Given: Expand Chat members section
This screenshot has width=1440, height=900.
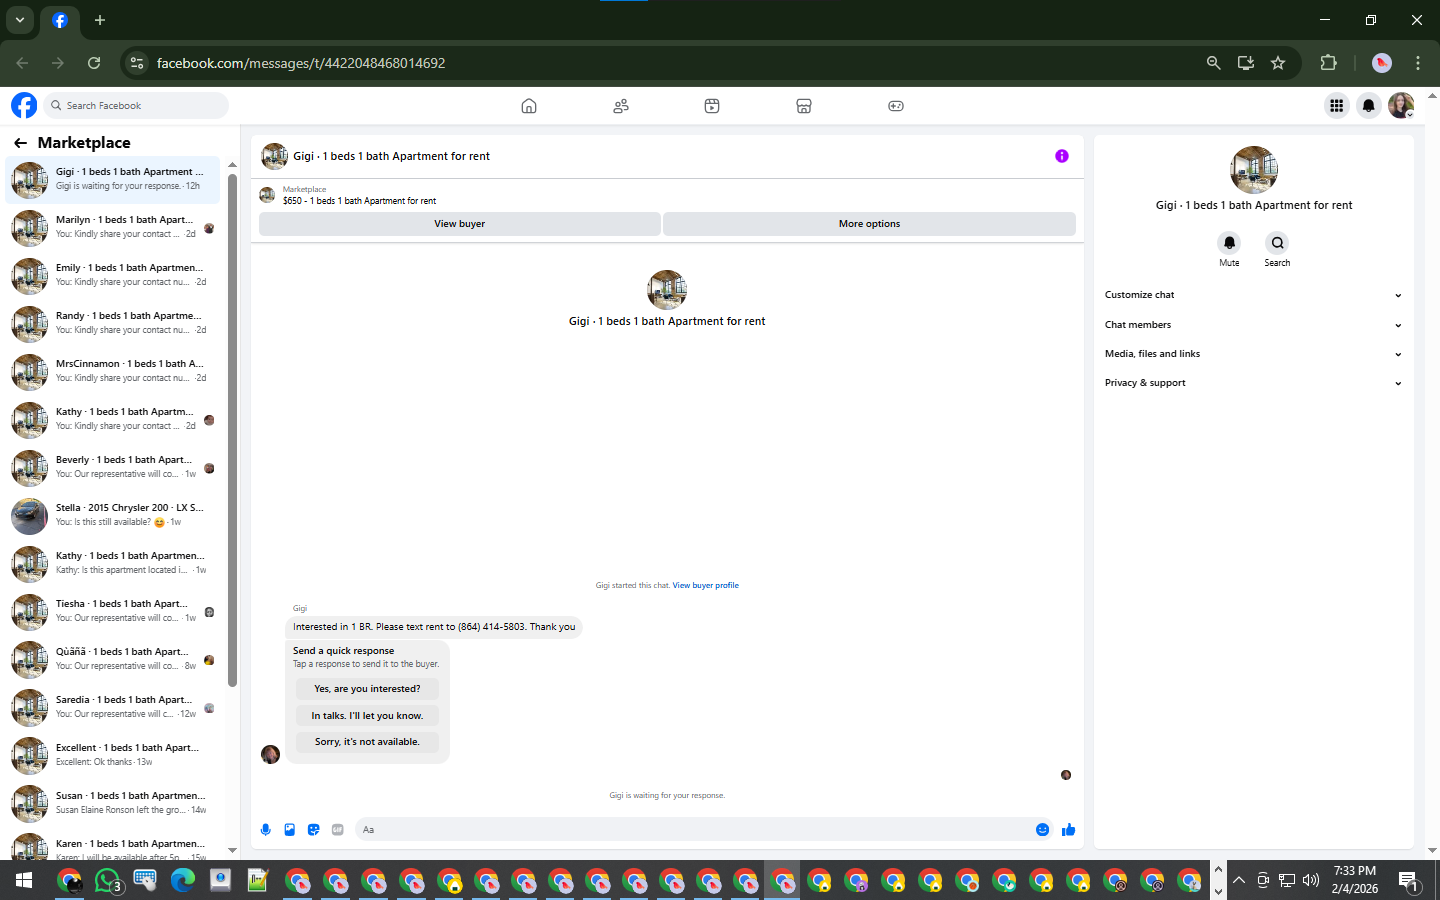Looking at the screenshot, I should (x=1253, y=325).
